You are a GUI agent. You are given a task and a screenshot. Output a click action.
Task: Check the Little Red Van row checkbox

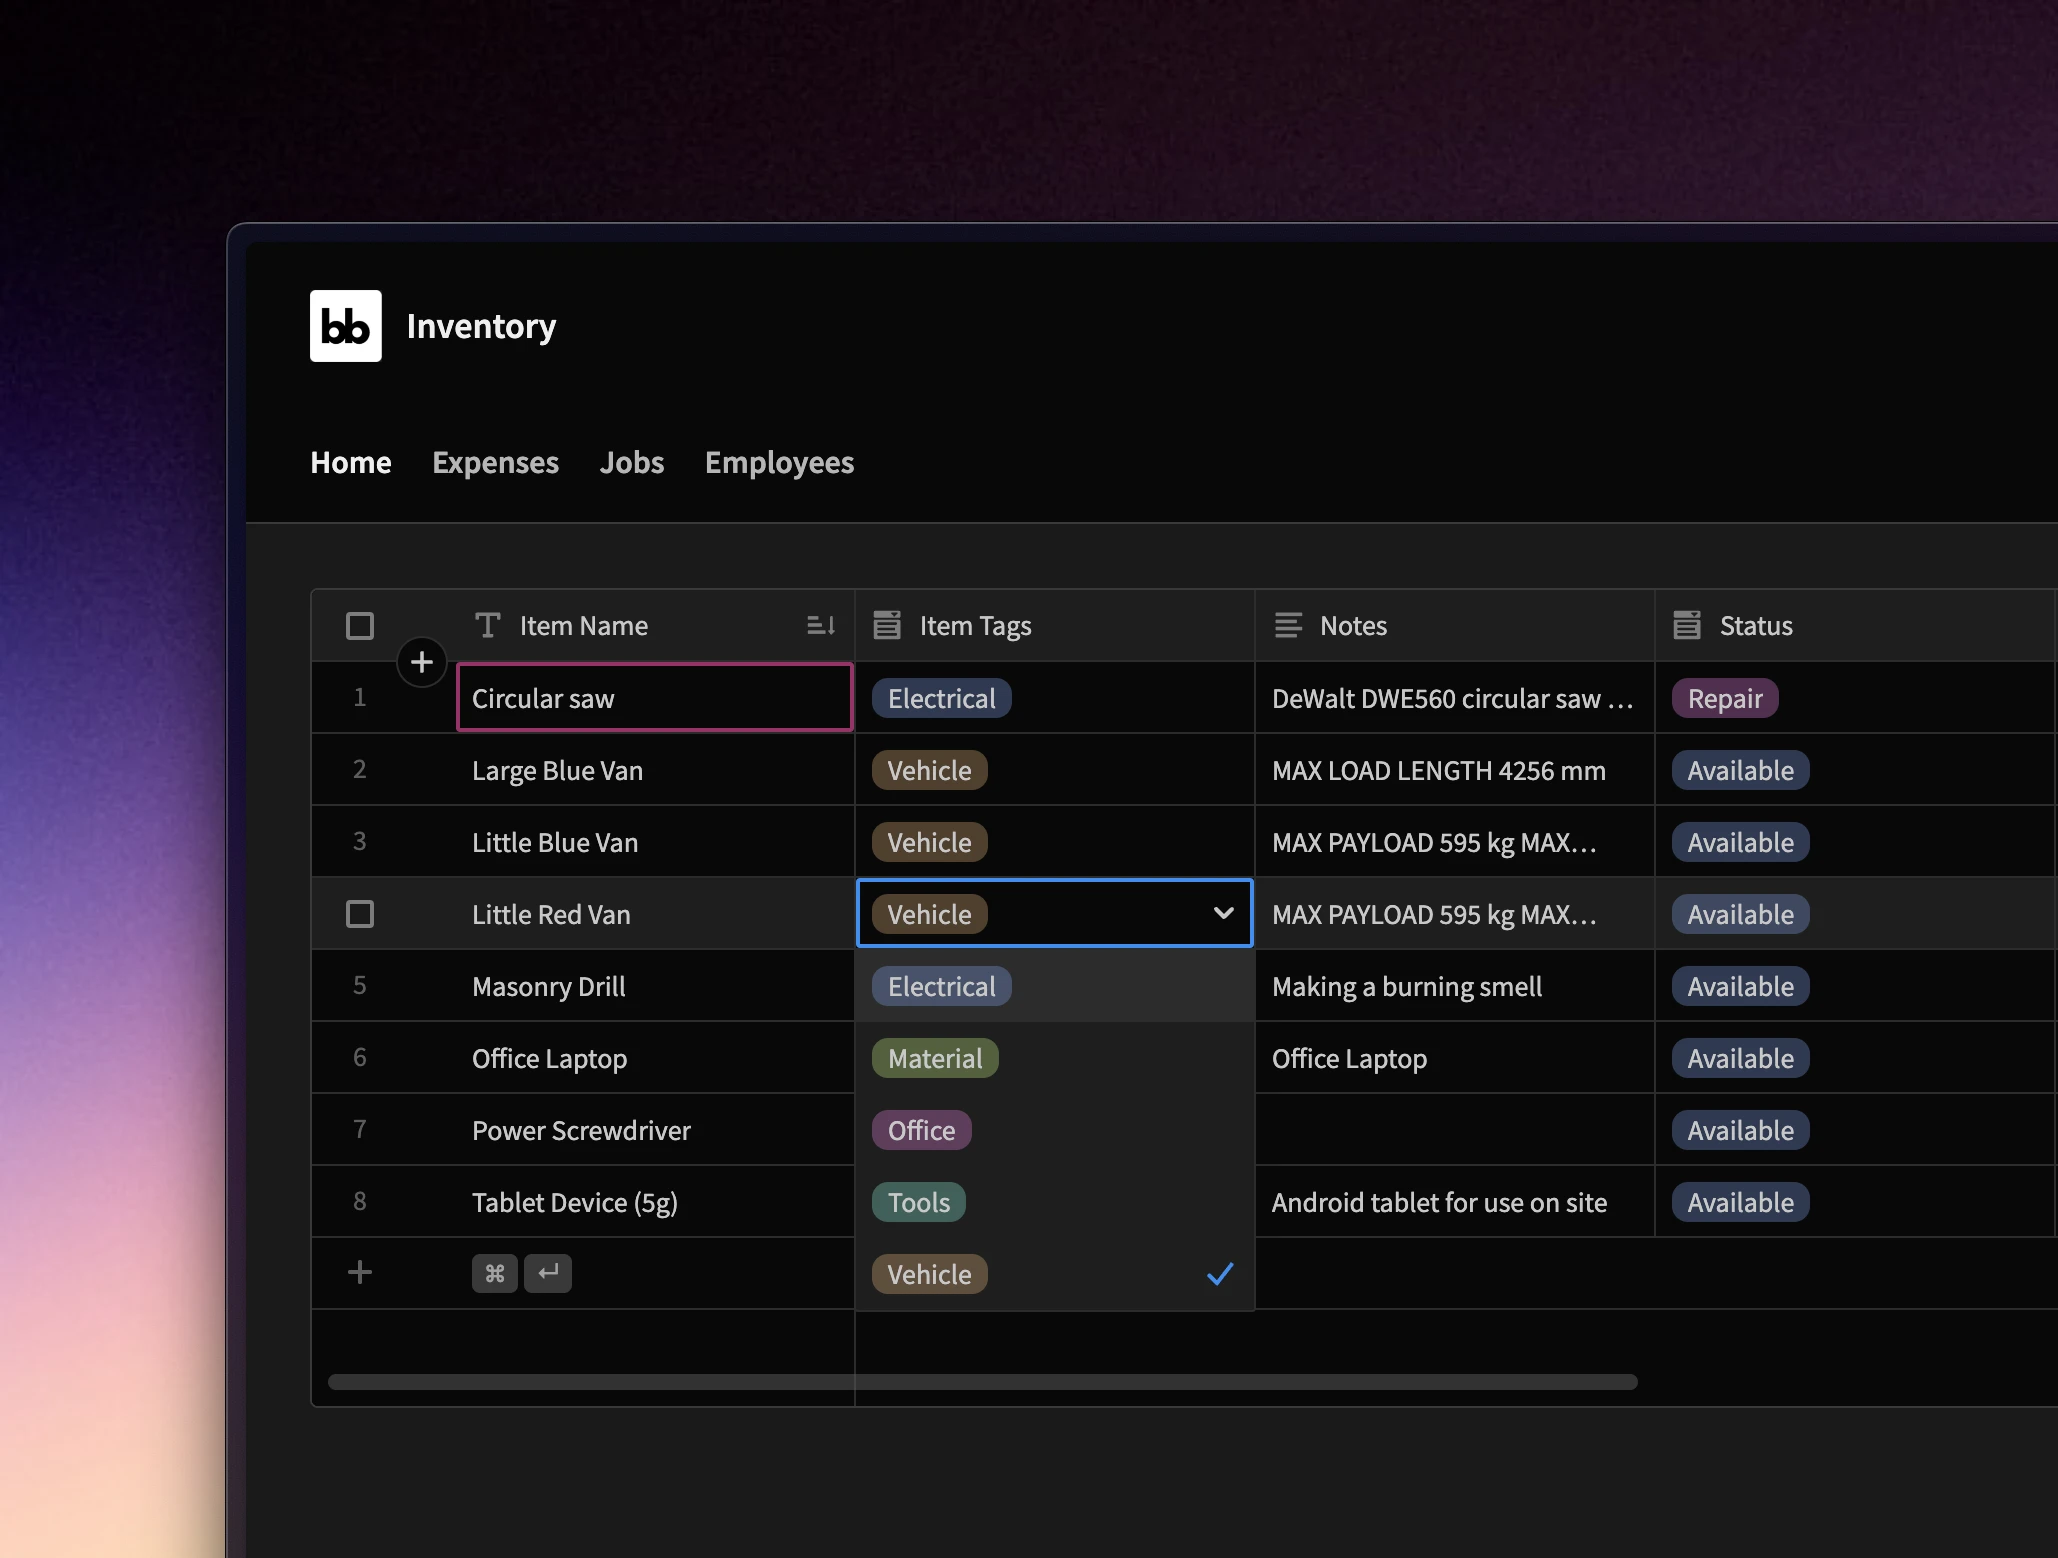(360, 914)
